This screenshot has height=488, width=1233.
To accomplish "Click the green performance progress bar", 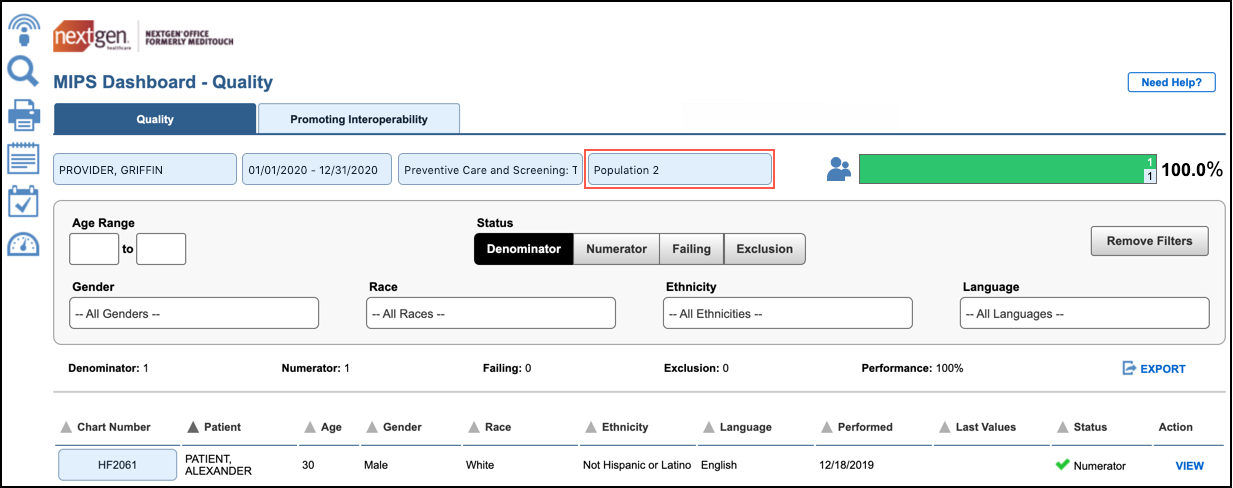I will (1000, 169).
